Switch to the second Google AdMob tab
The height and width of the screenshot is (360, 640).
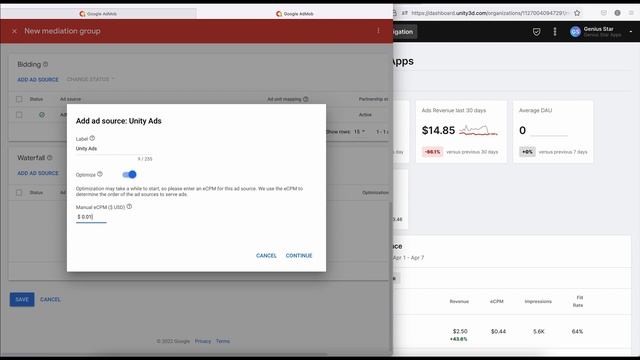295,13
